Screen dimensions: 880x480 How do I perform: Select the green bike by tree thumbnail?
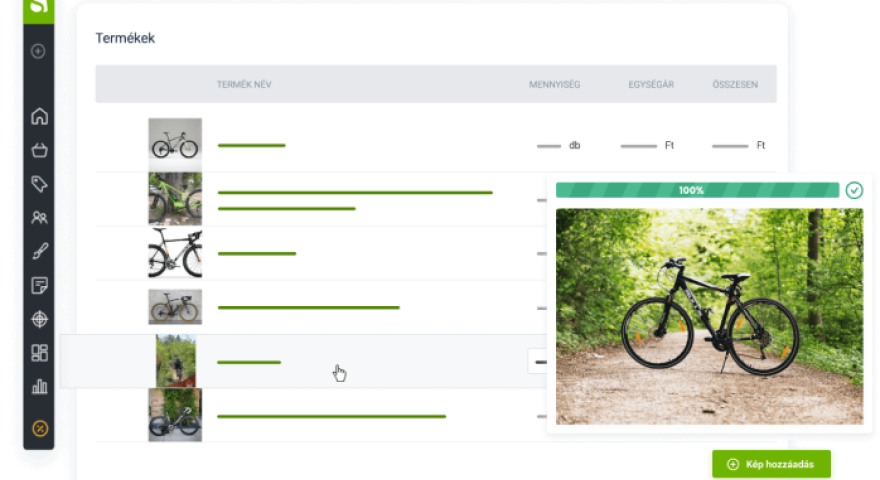pyautogui.click(x=175, y=199)
